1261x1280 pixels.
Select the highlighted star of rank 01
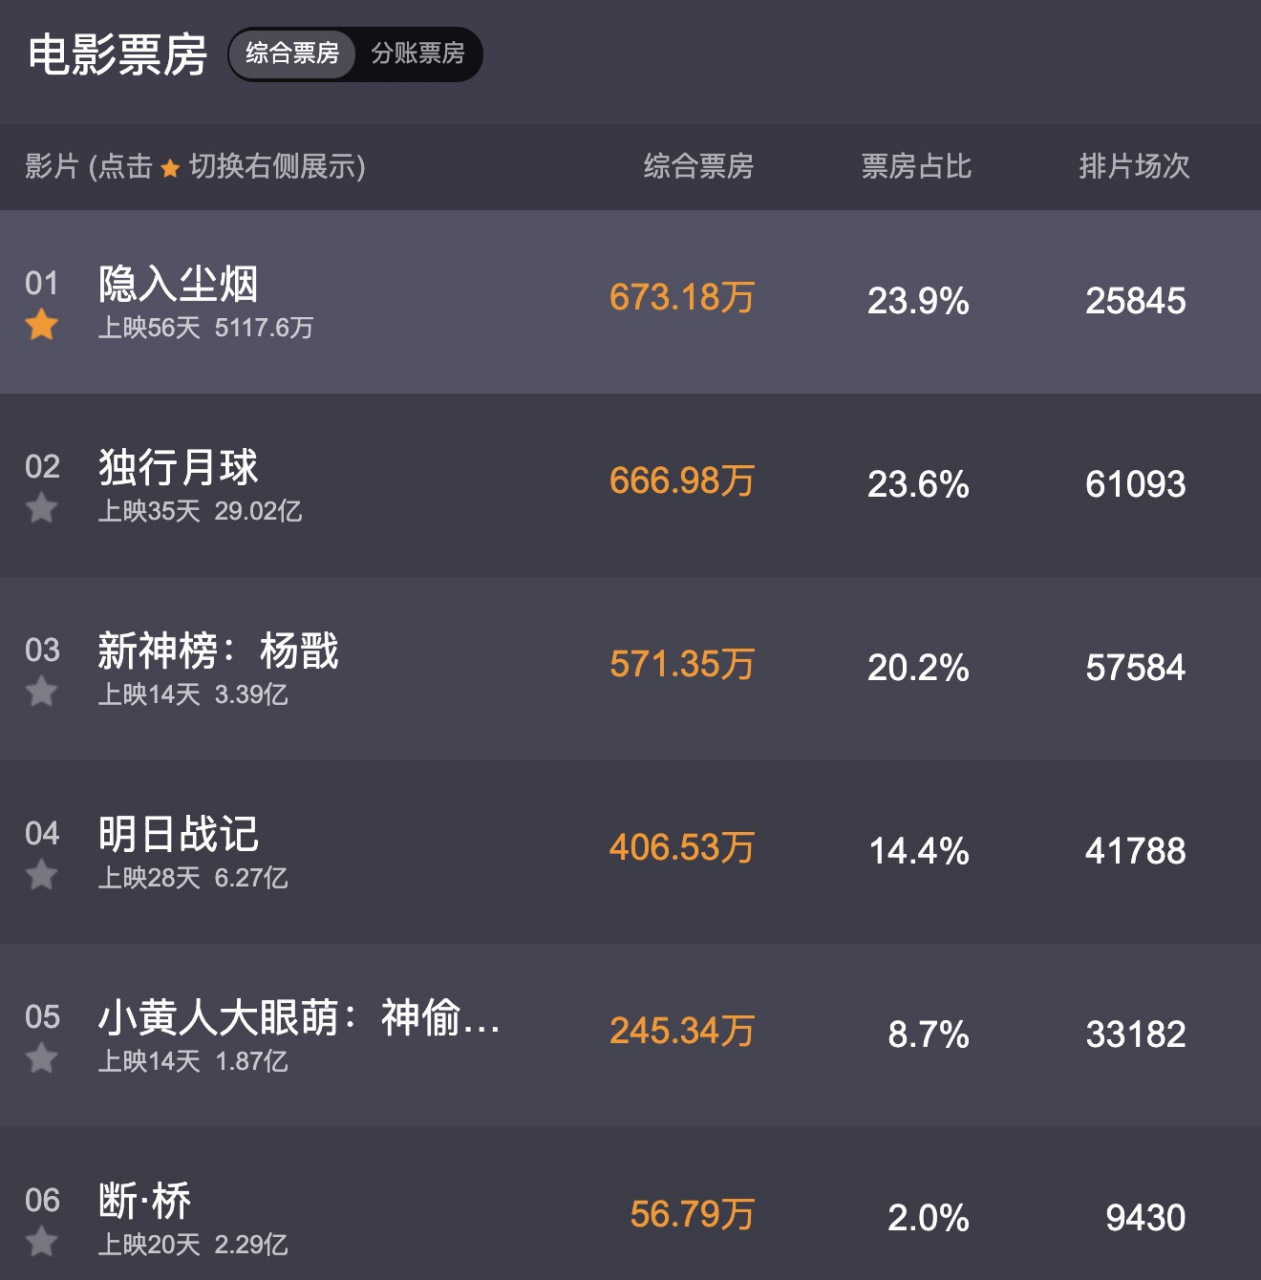[x=42, y=326]
